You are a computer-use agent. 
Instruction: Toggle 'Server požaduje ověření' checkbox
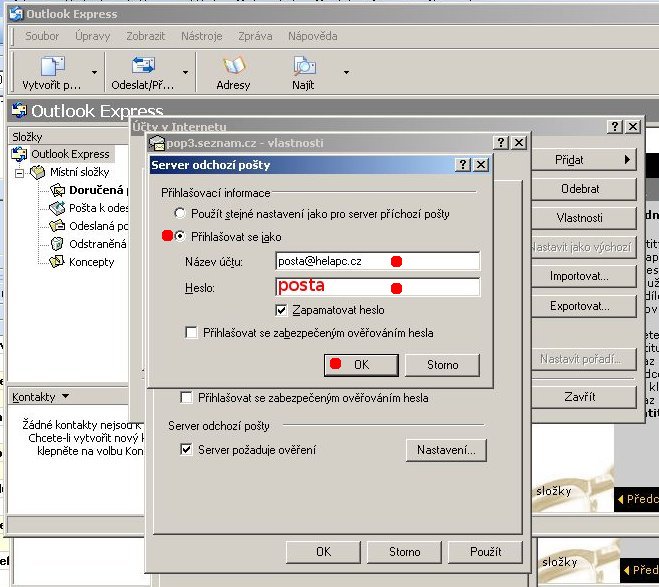[186, 450]
